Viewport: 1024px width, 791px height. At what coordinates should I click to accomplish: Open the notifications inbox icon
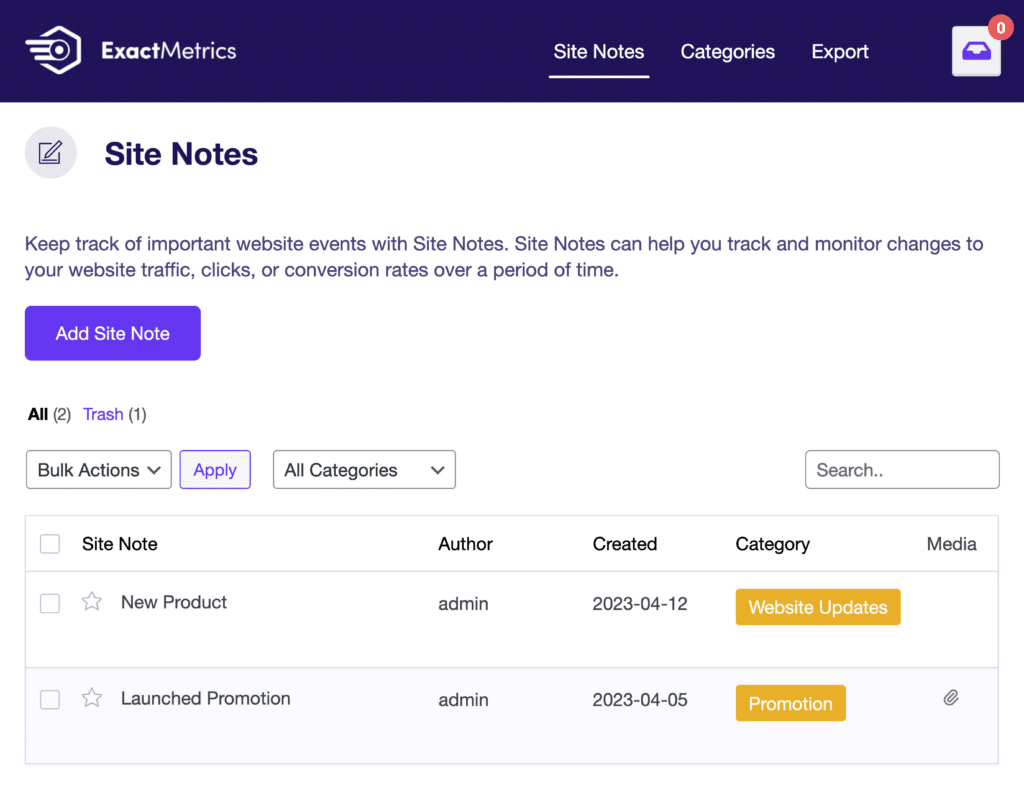(x=975, y=50)
